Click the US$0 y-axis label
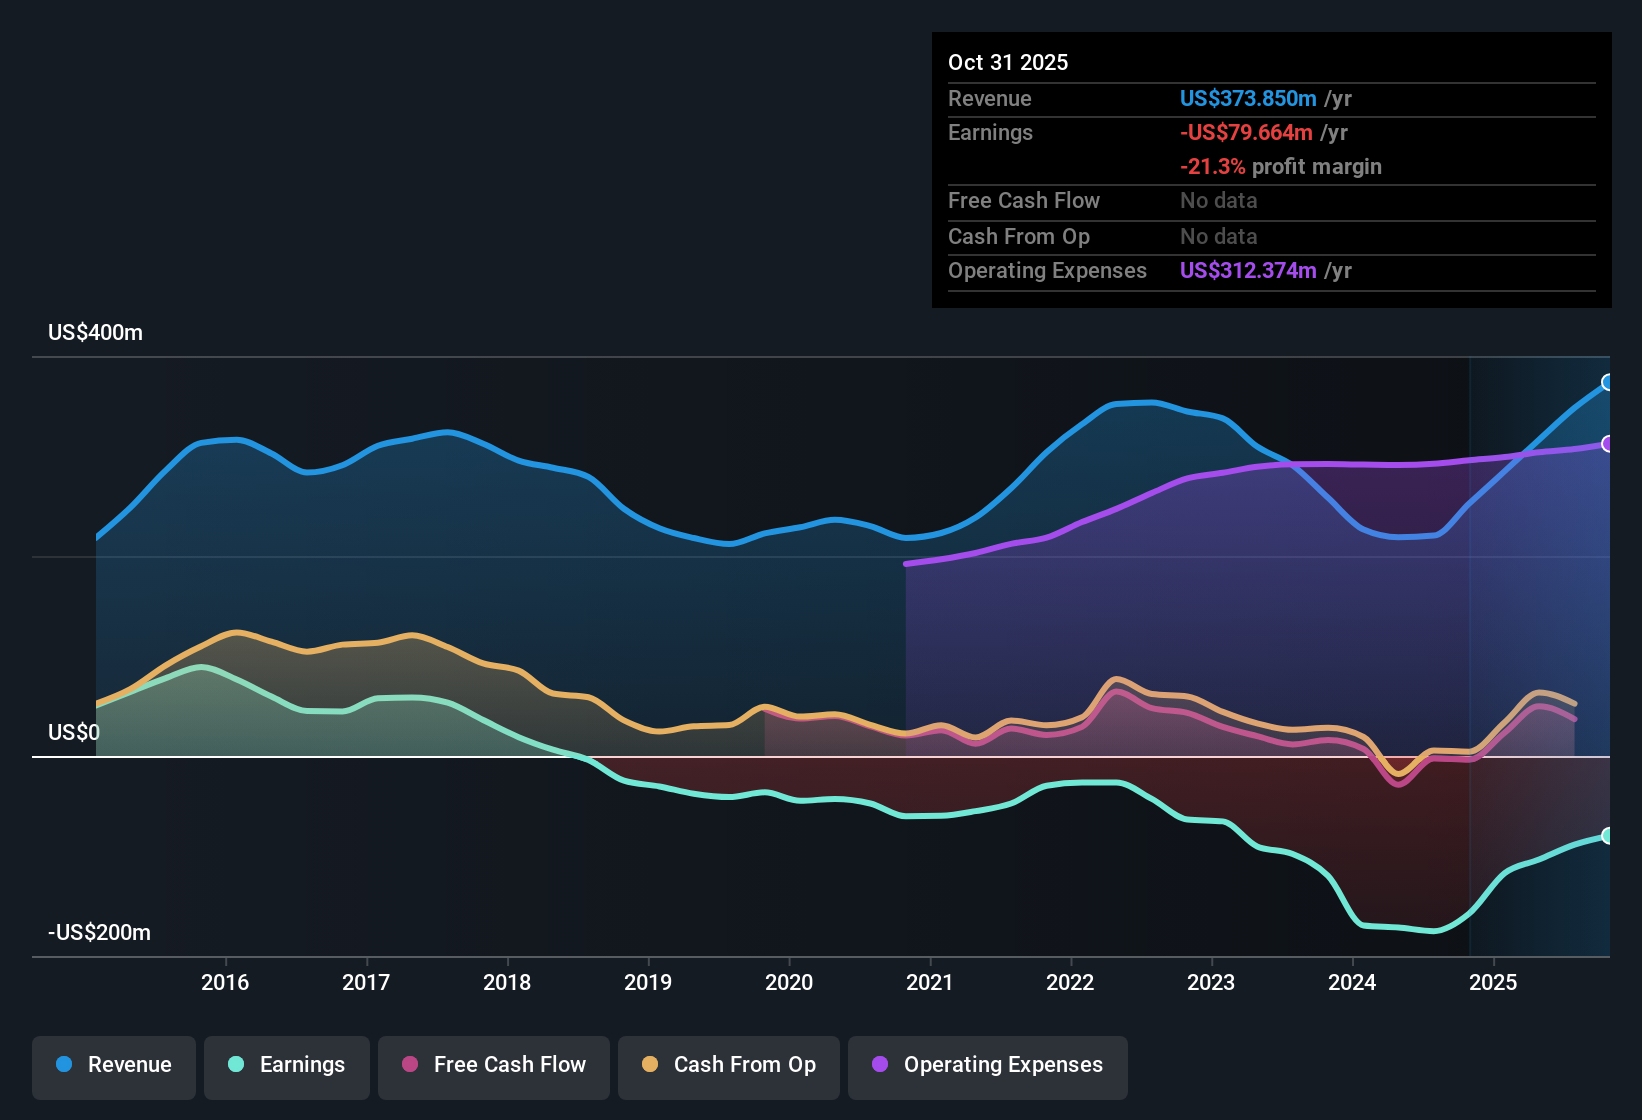This screenshot has width=1642, height=1120. 74,733
